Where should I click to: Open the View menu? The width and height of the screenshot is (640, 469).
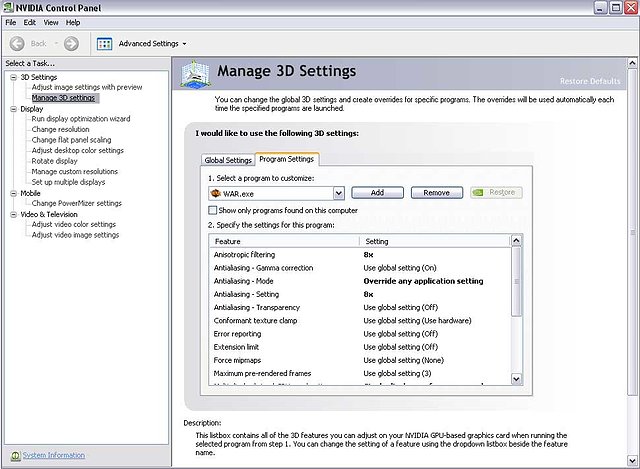pos(50,22)
